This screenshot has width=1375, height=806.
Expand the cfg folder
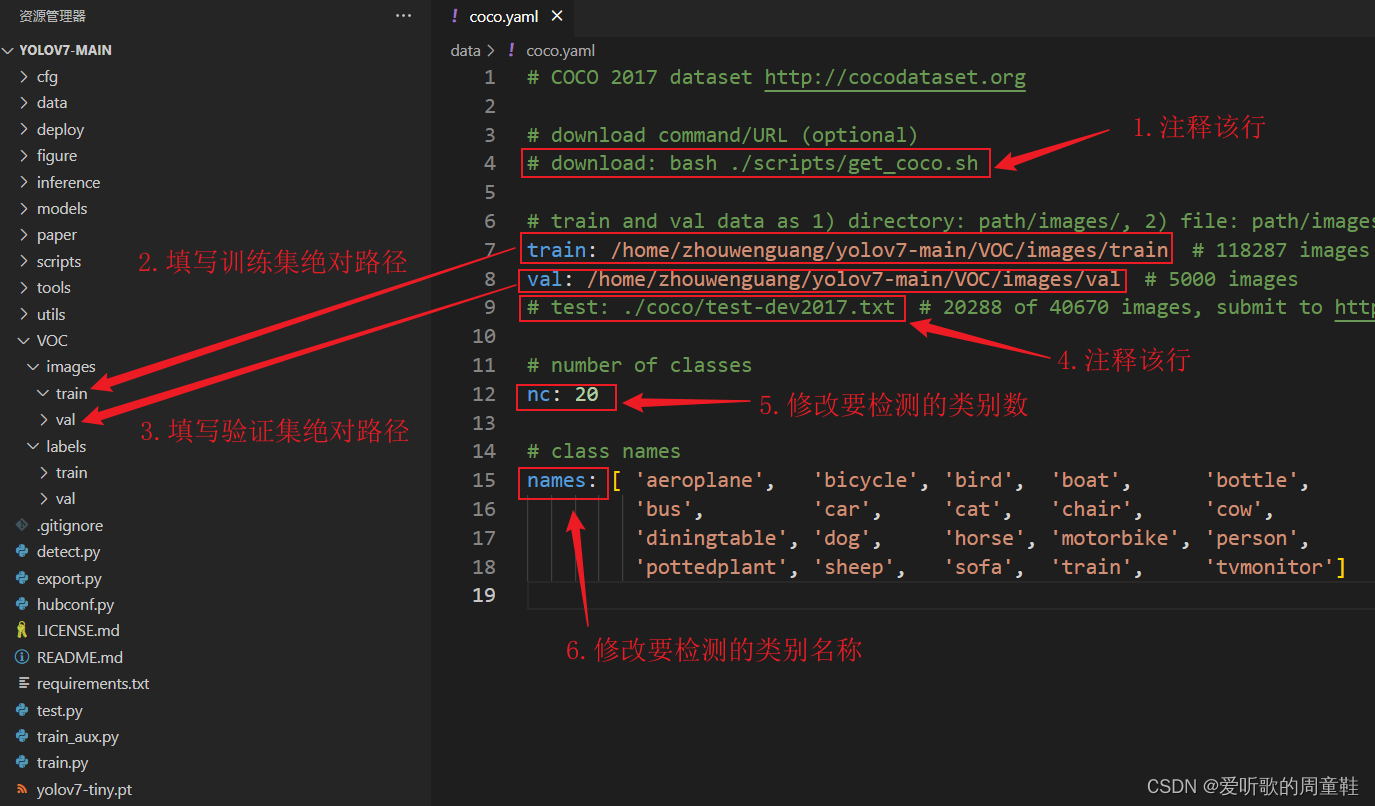click(x=25, y=77)
